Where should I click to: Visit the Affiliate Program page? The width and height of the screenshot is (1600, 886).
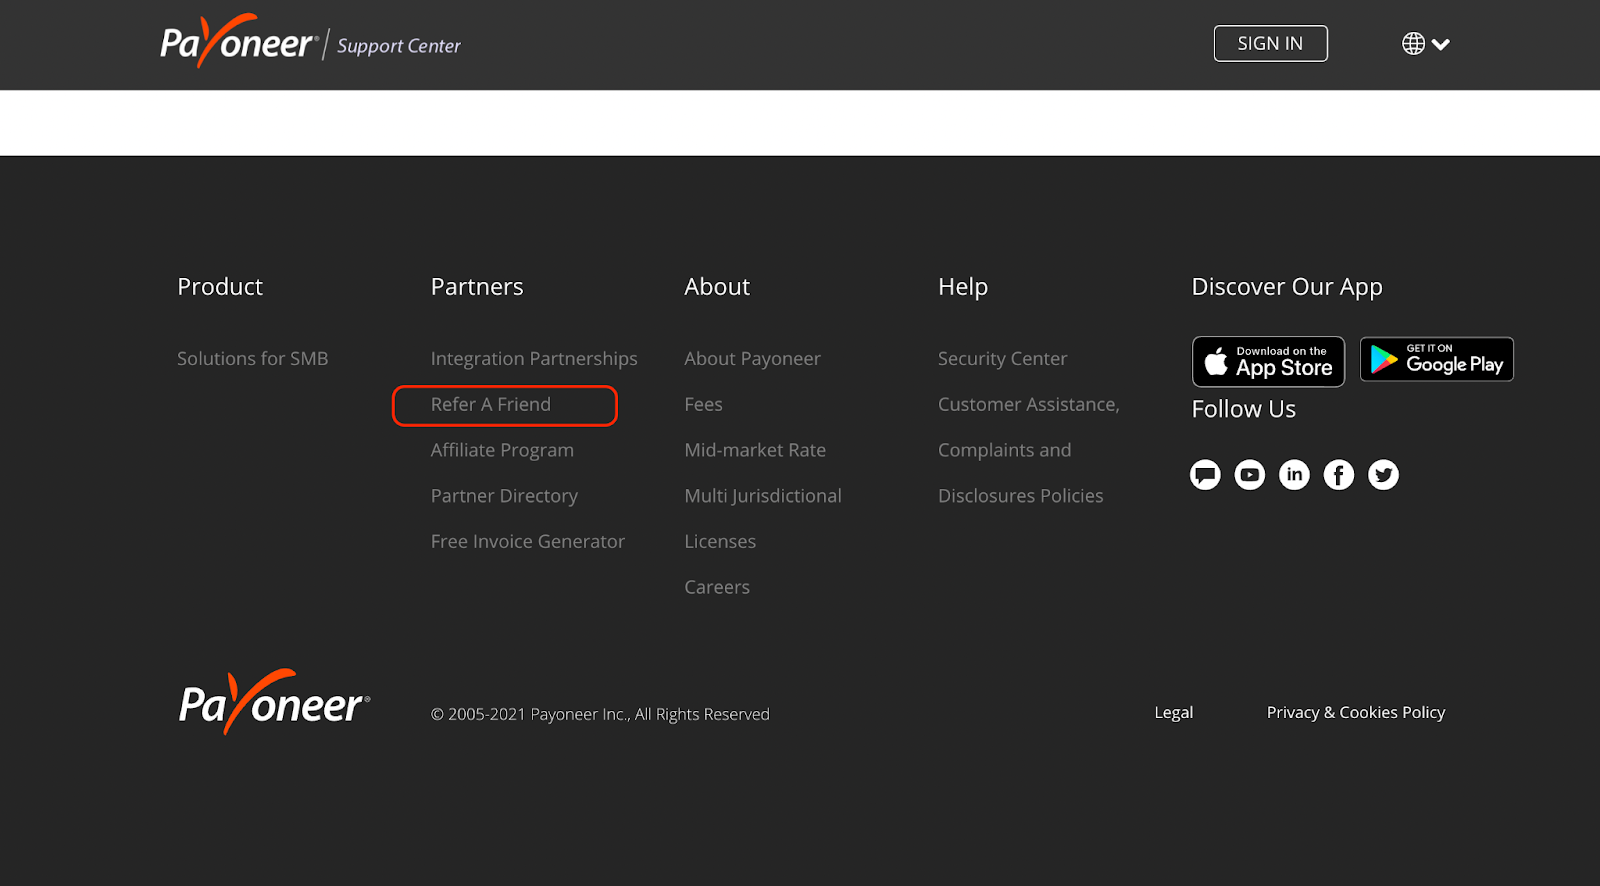[x=502, y=450]
